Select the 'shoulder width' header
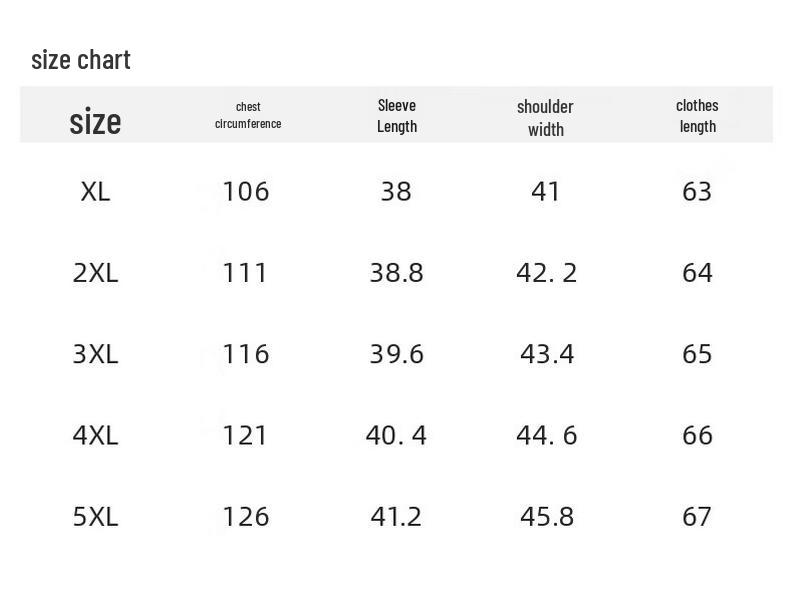The image size is (793, 595). coord(545,117)
